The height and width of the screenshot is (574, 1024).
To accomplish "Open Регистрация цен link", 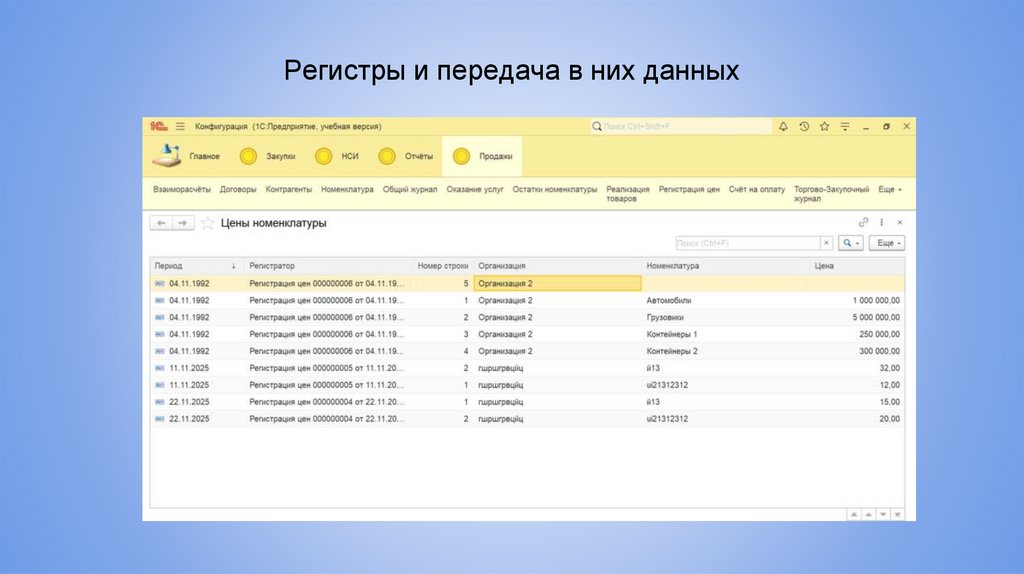I will coord(689,189).
